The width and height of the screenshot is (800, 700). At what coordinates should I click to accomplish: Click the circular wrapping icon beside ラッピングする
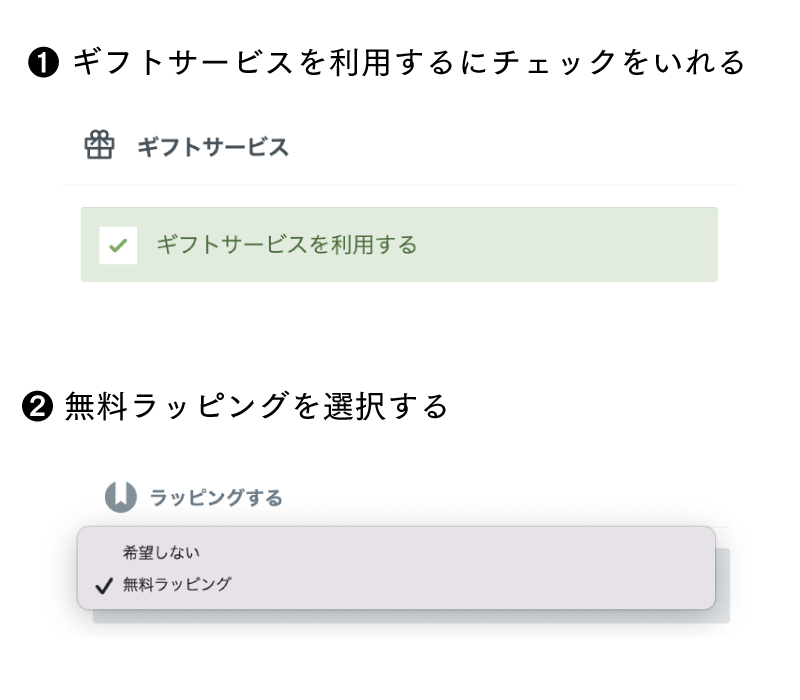coord(121,497)
